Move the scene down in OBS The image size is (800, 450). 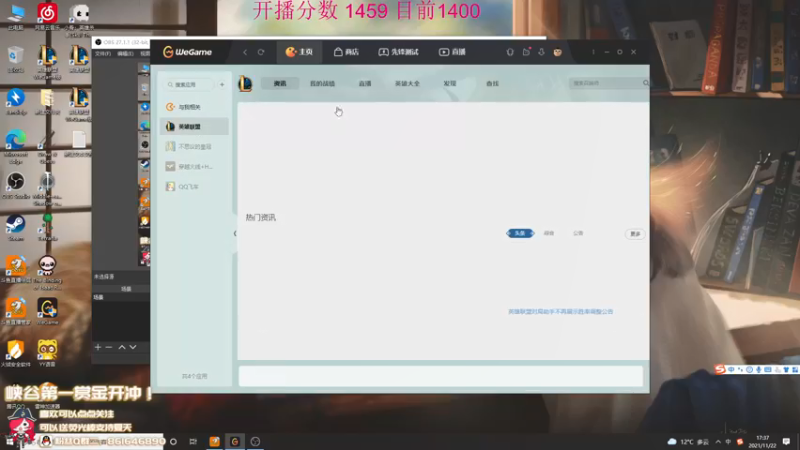(x=133, y=347)
